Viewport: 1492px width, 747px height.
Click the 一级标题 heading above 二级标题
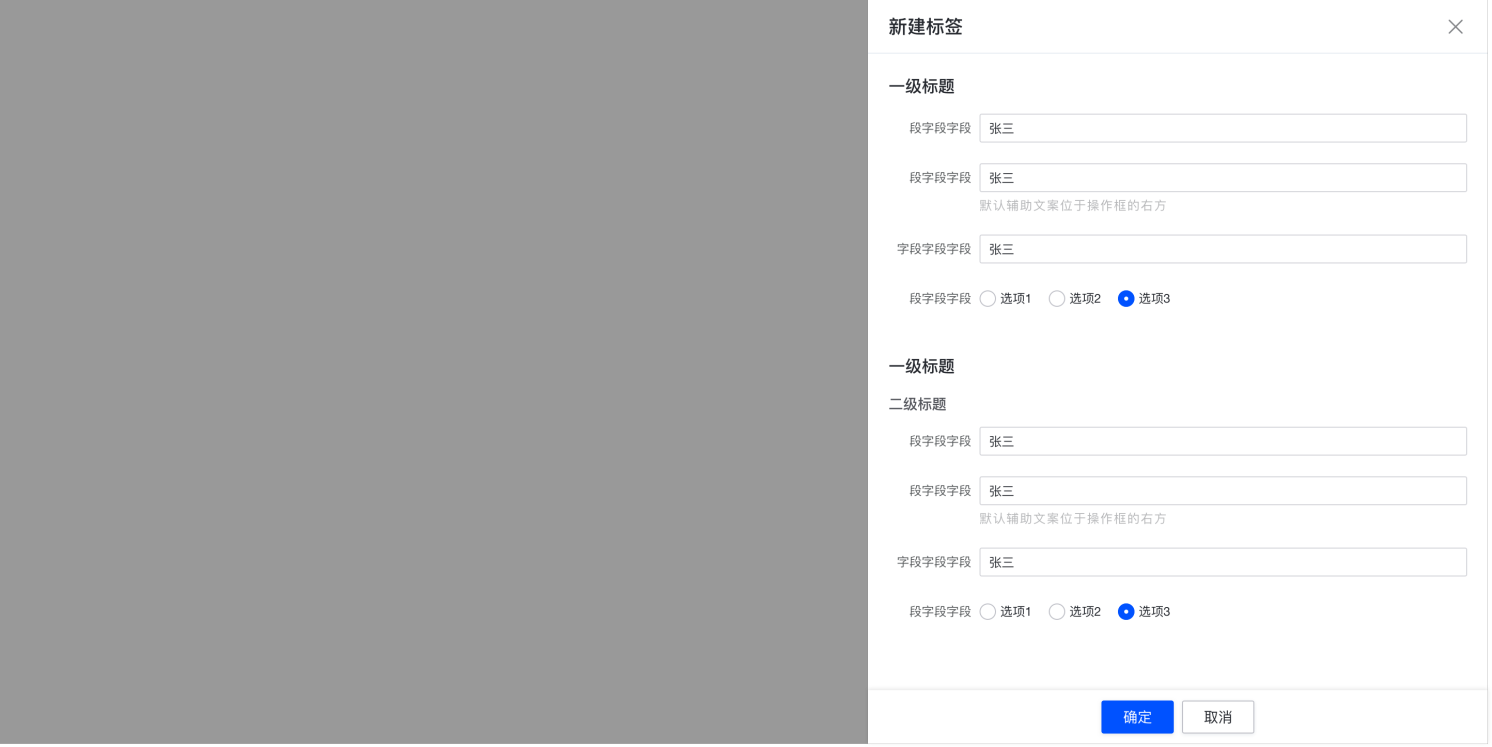tap(924, 367)
